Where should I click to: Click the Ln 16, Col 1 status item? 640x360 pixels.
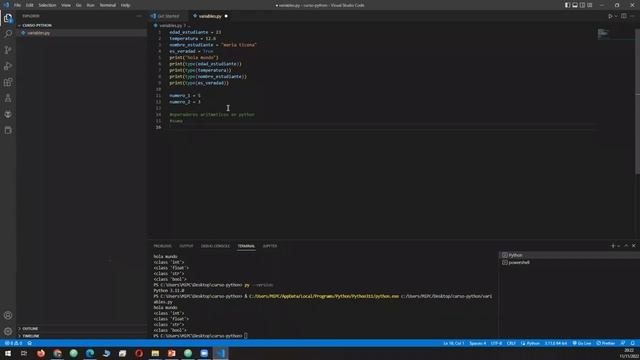(453, 343)
